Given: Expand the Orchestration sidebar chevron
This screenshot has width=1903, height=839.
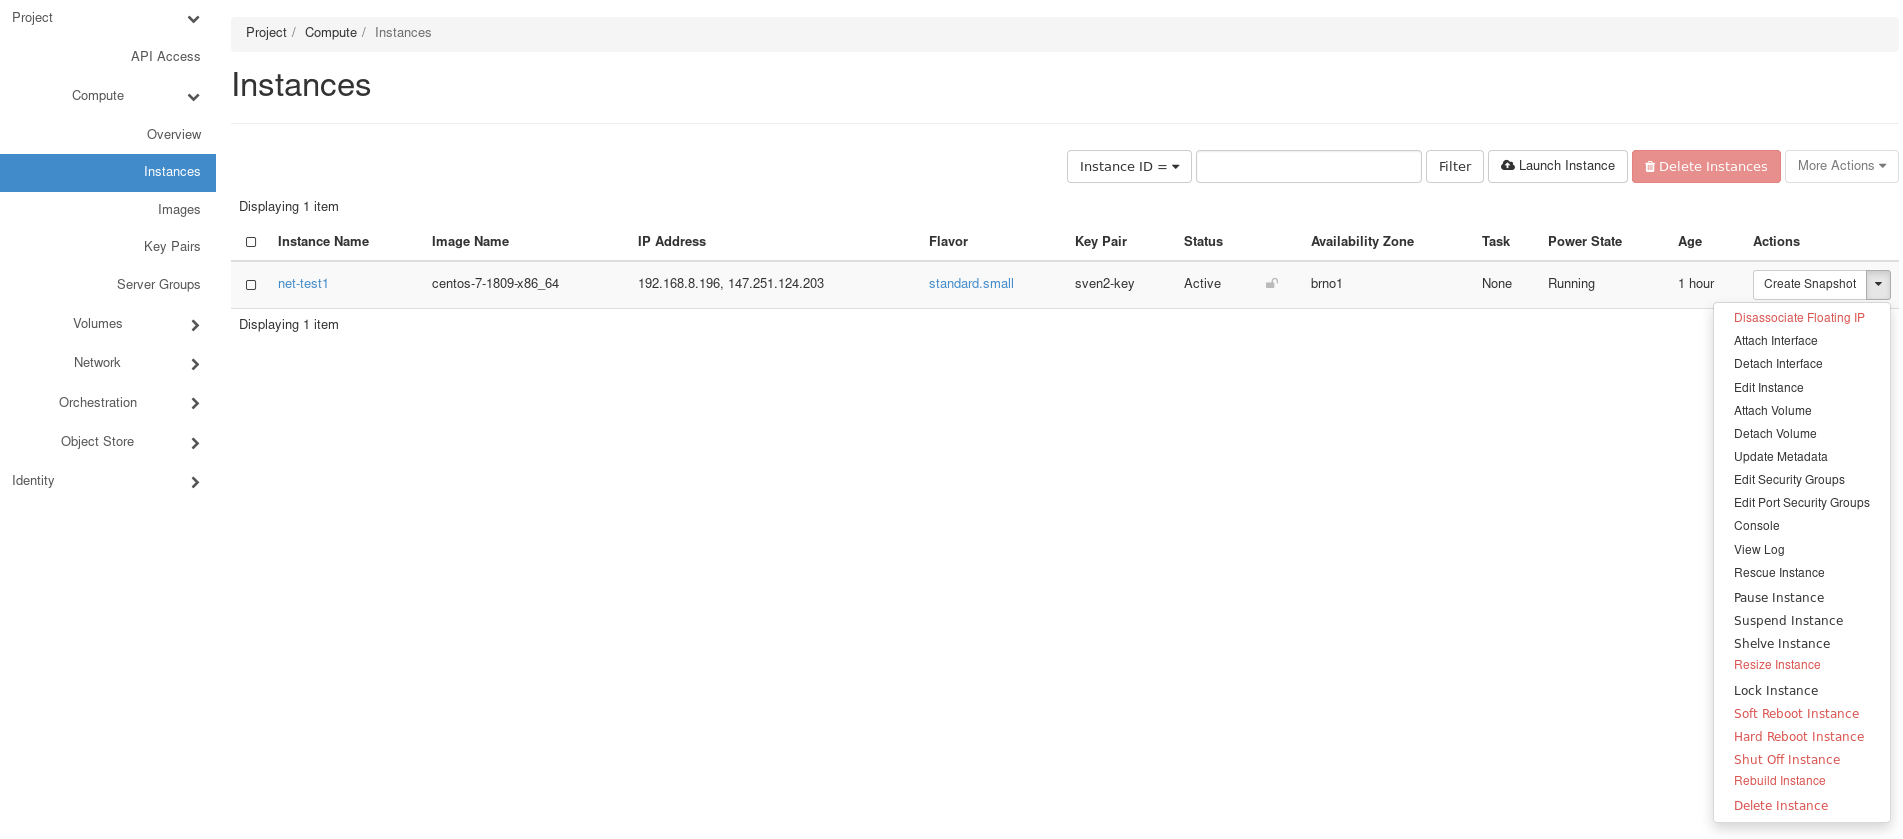Looking at the screenshot, I should (x=195, y=403).
